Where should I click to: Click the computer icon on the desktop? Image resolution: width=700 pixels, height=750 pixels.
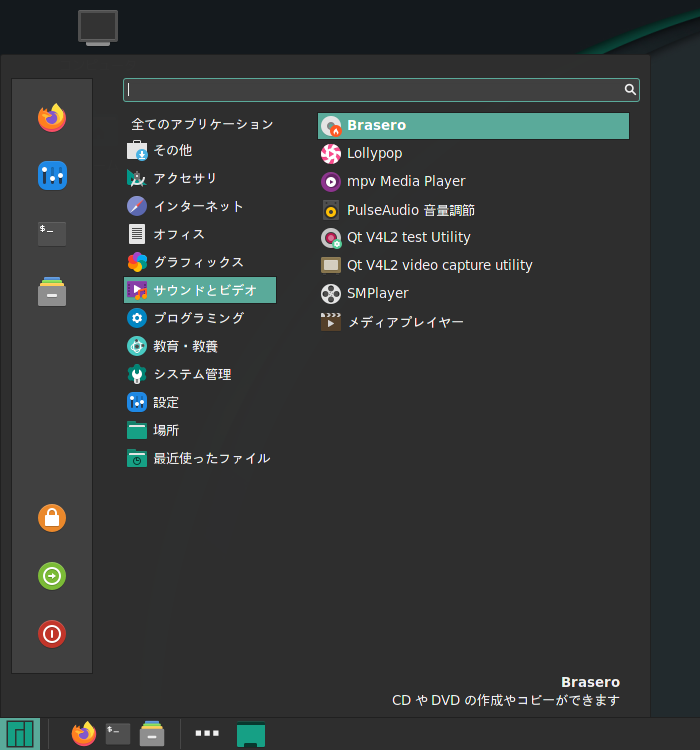[x=98, y=28]
